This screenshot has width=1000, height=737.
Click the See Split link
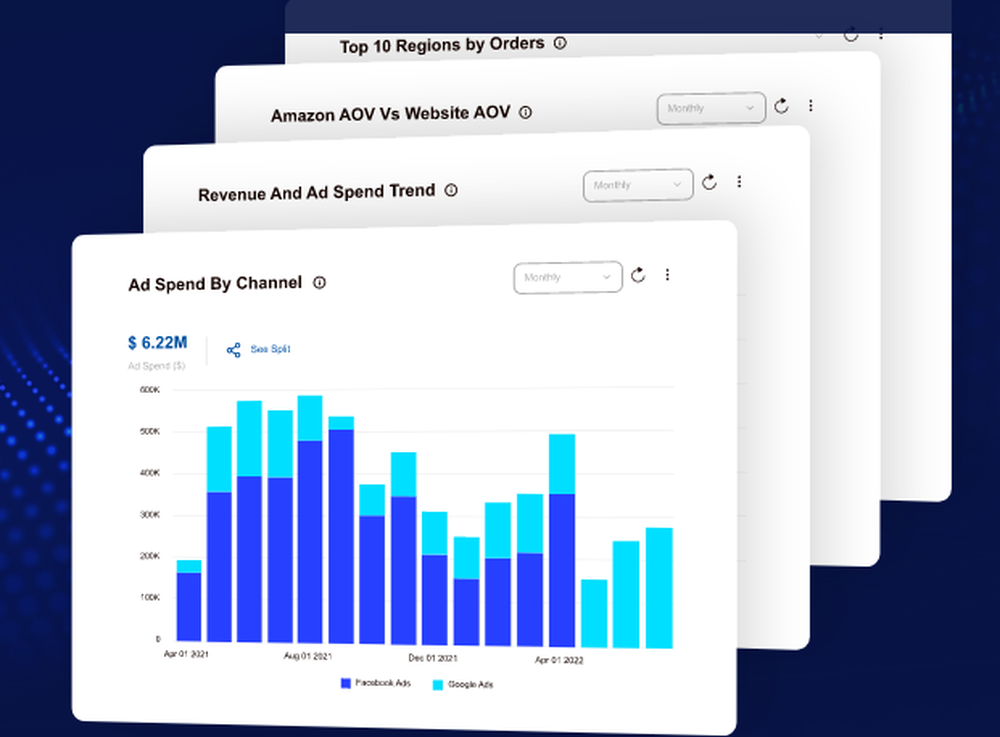[x=270, y=349]
